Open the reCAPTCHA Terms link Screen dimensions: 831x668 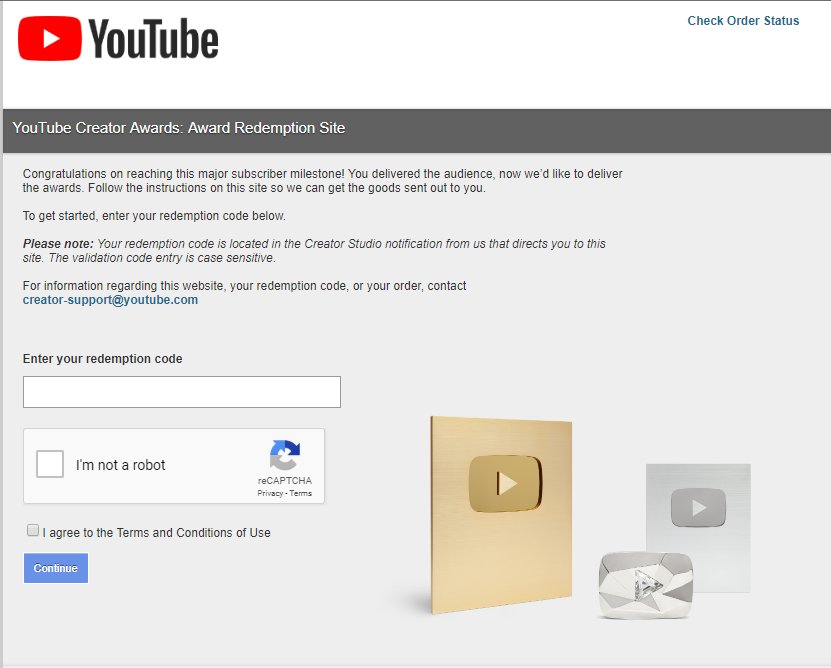click(300, 494)
